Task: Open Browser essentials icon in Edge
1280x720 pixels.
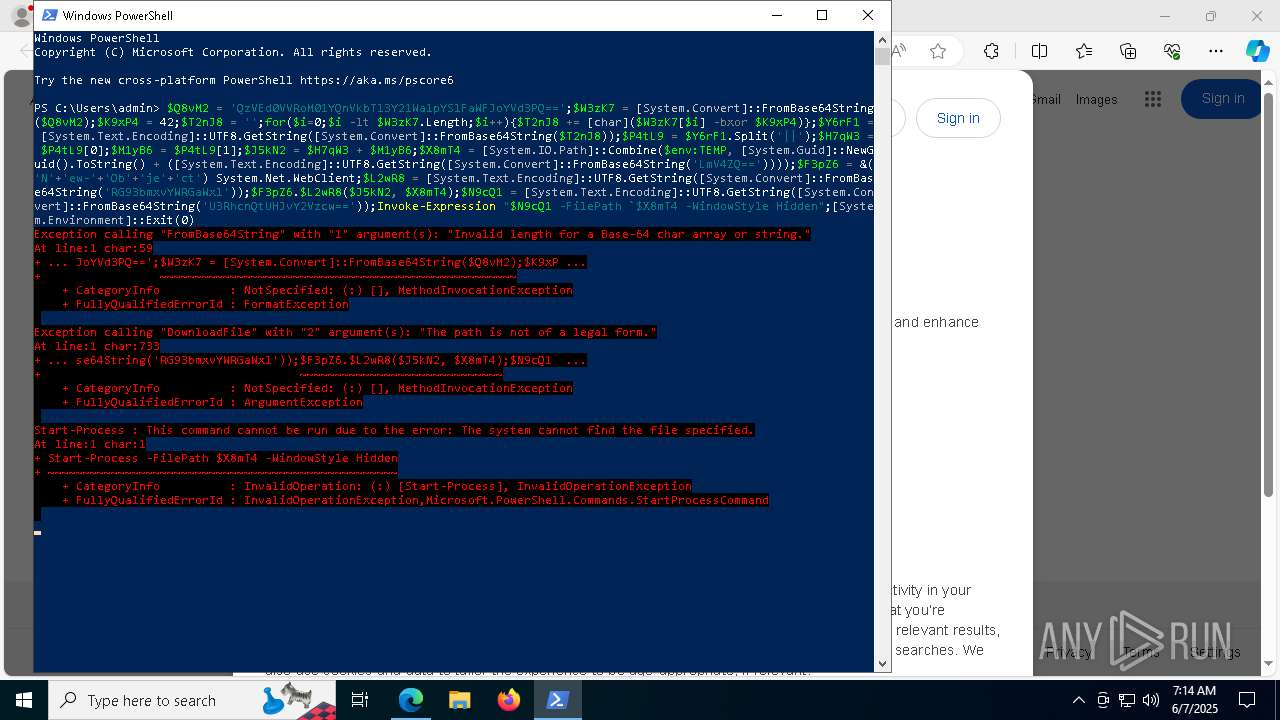Action: pos(1172,51)
